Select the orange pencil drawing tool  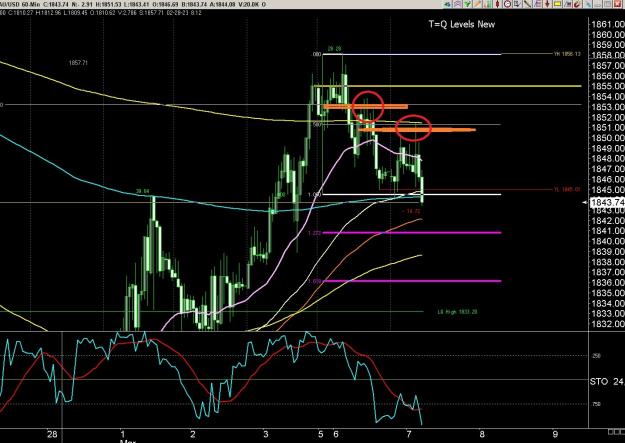coord(478,4)
